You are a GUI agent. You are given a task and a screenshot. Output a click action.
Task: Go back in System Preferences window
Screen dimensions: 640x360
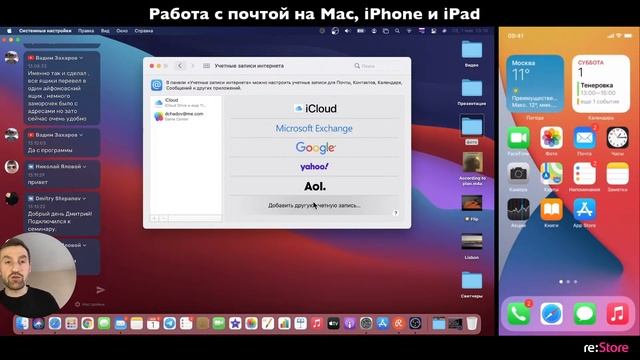(x=180, y=66)
